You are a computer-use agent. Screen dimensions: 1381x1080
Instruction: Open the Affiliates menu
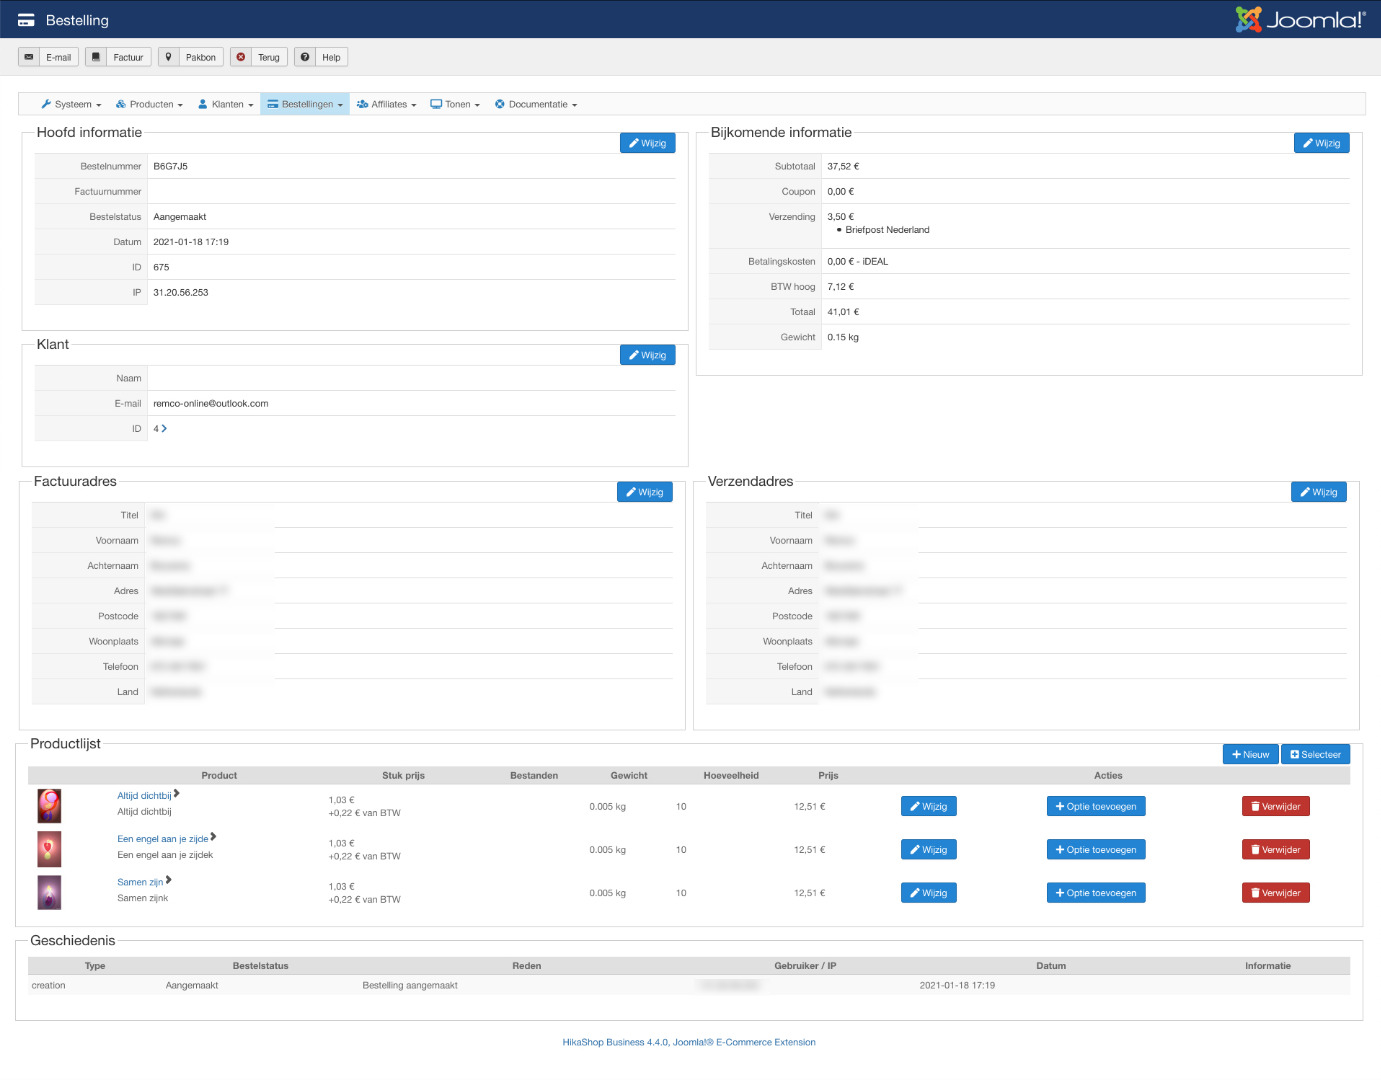(x=387, y=104)
